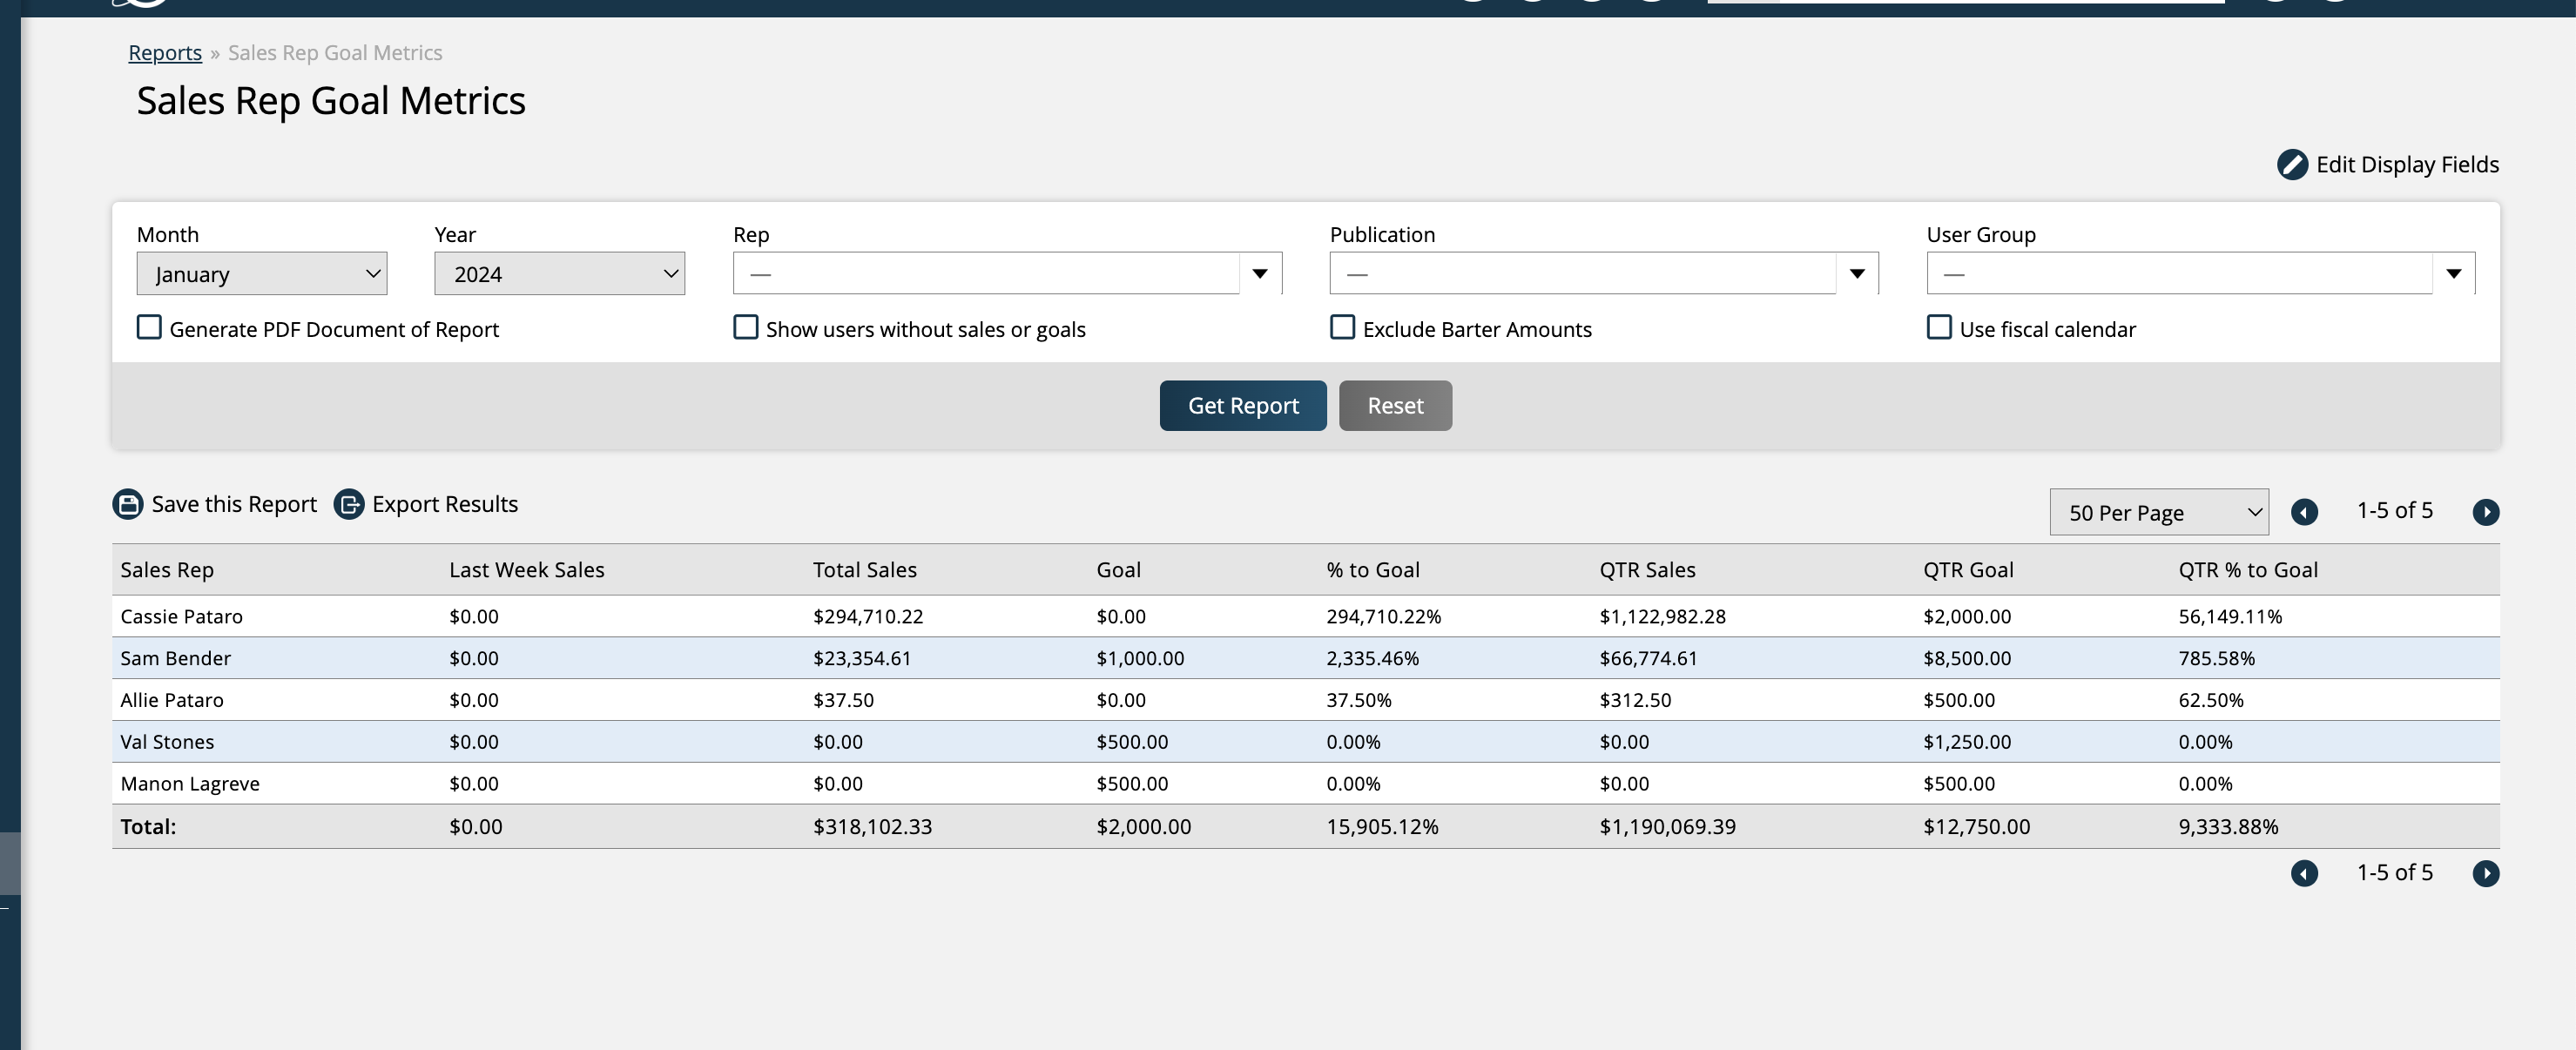Click the % to Goal column header
The image size is (2576, 1050).
[1372, 570]
